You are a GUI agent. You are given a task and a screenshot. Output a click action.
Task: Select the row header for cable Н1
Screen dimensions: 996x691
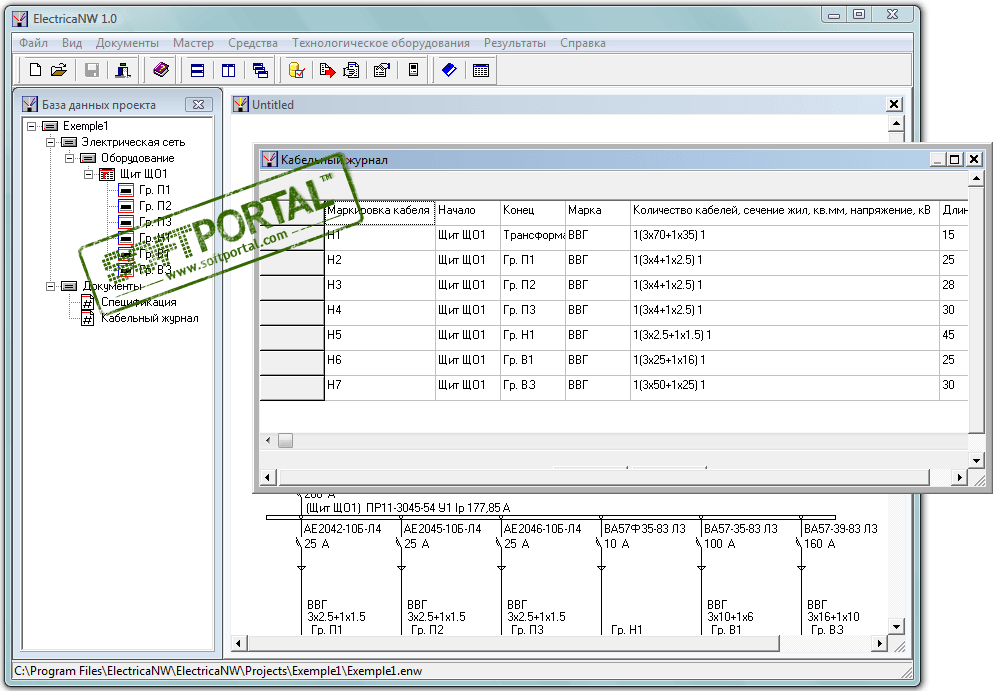292,238
